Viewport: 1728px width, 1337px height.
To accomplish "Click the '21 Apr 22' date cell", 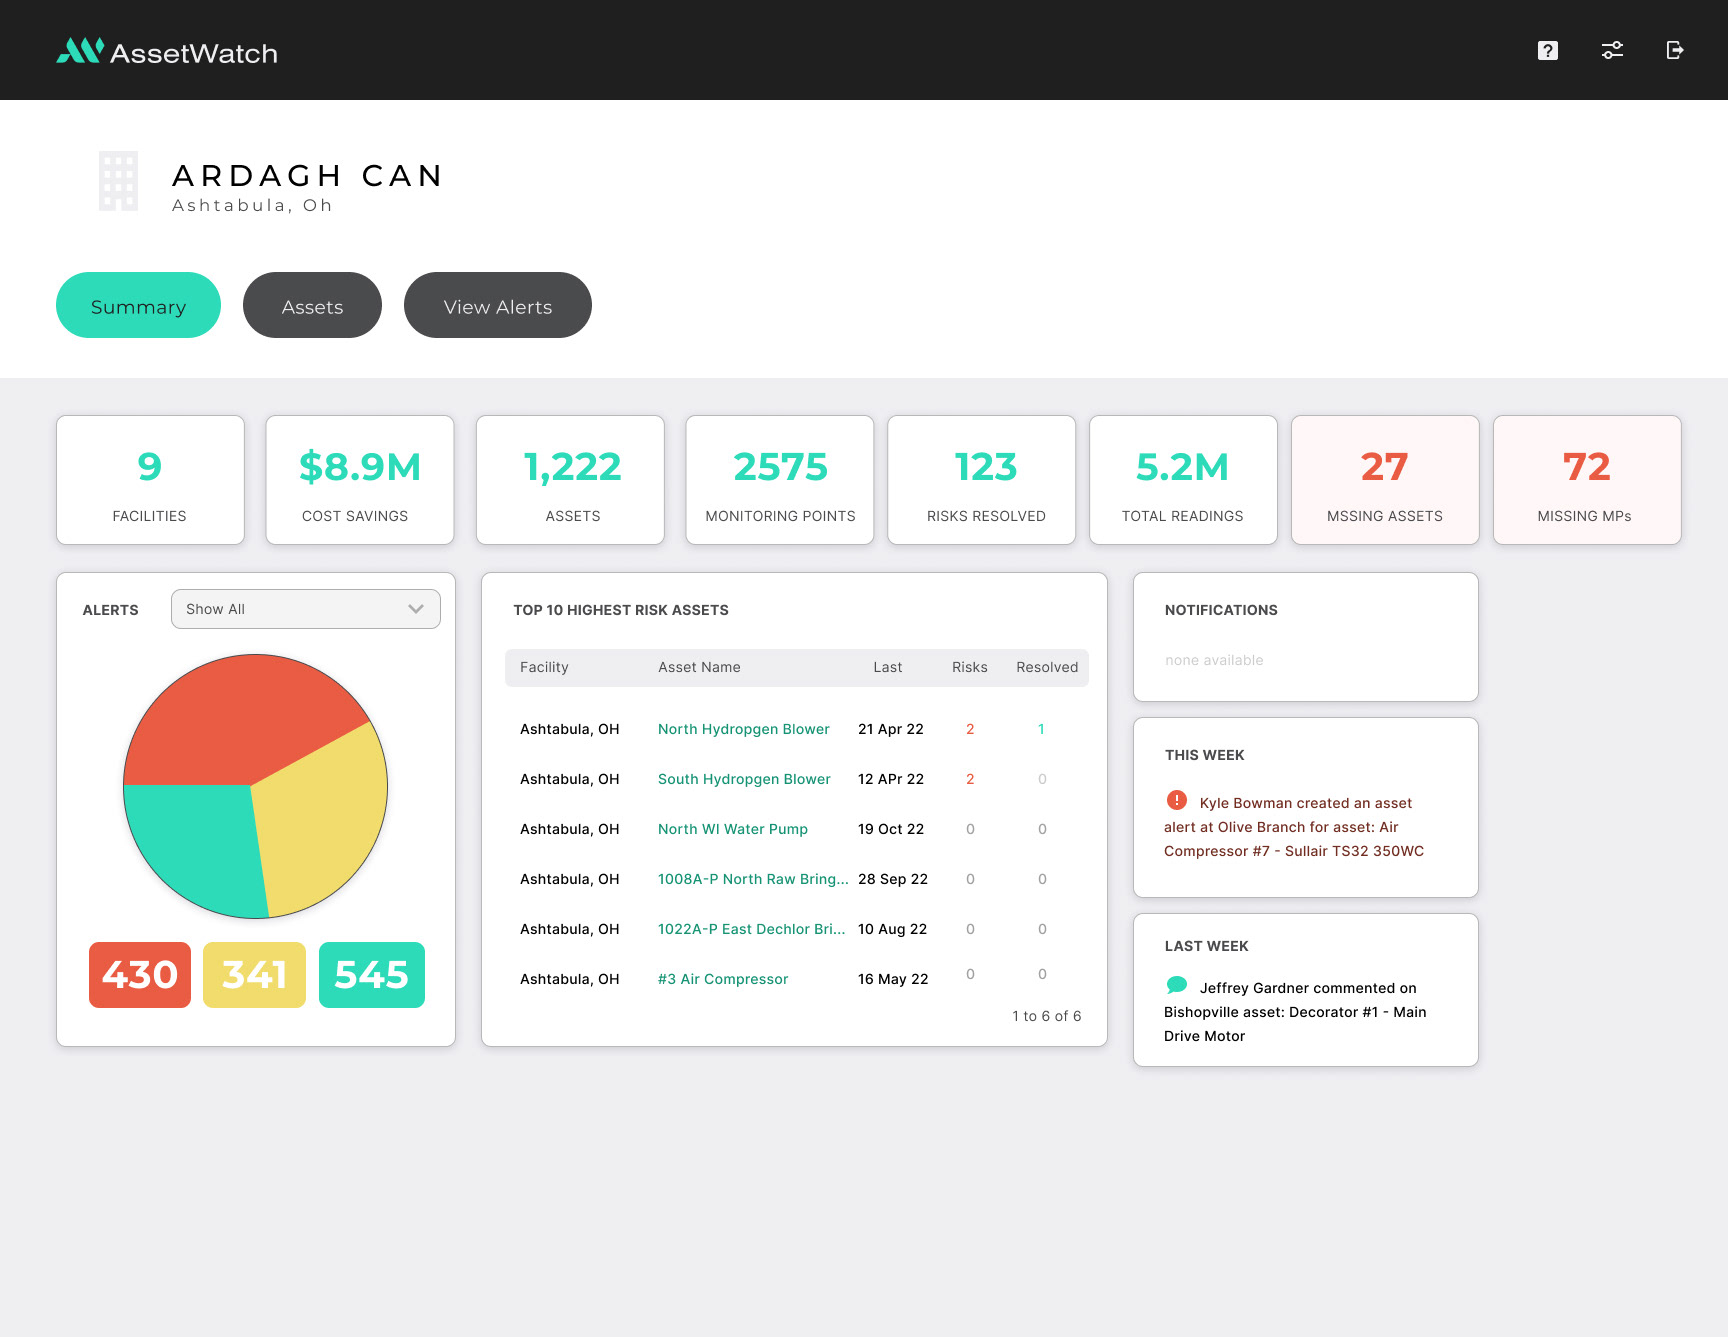I will [891, 729].
